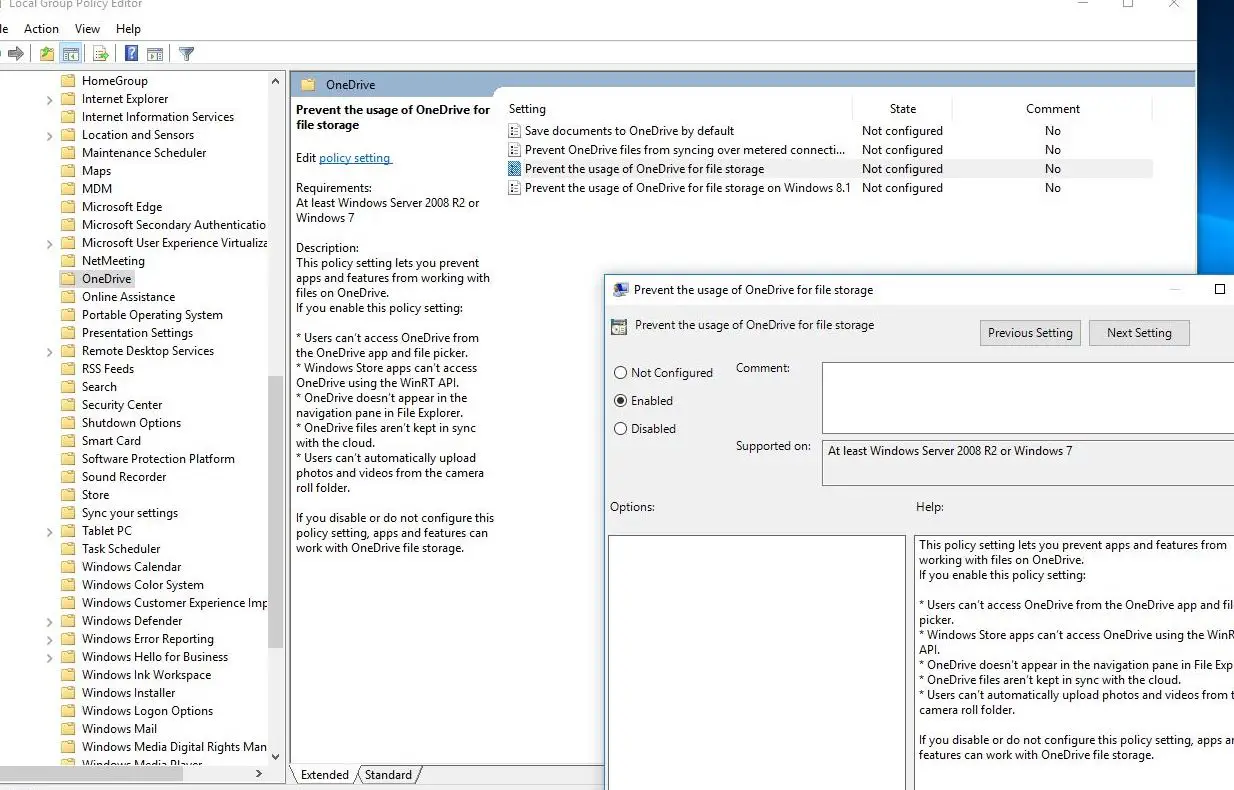Image resolution: width=1234 pixels, height=790 pixels.
Task: Select the Task Scheduler tree item
Action: point(121,549)
